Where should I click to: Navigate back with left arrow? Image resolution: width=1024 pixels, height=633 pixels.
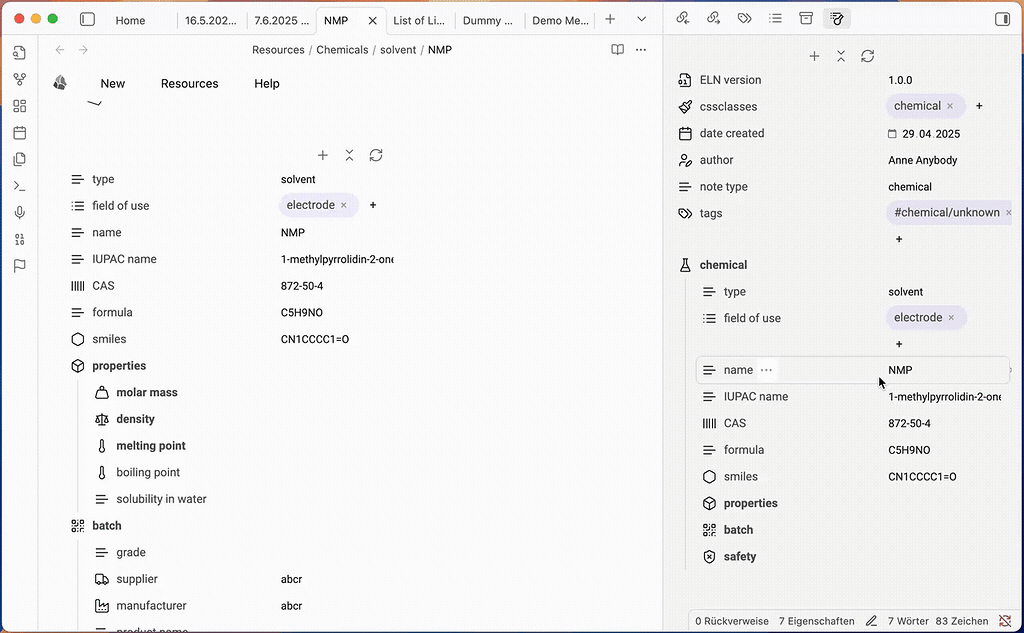60,50
